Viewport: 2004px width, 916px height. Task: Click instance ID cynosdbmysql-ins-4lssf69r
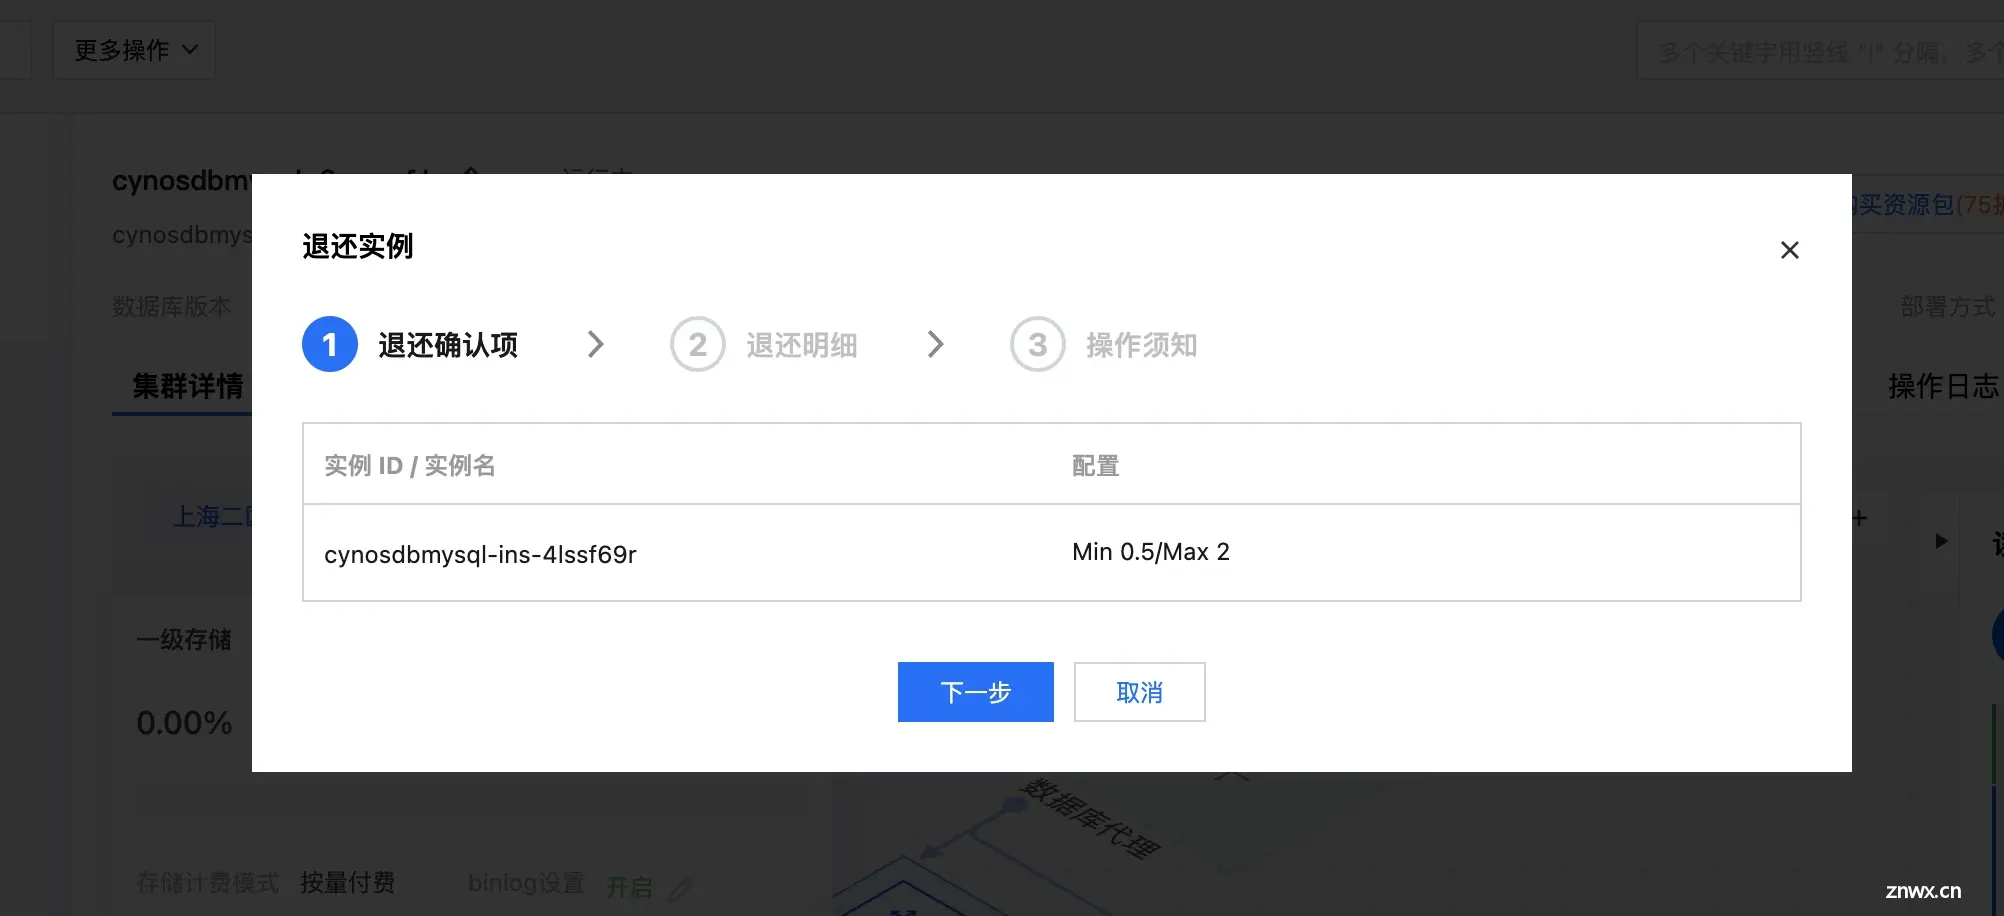pos(480,554)
